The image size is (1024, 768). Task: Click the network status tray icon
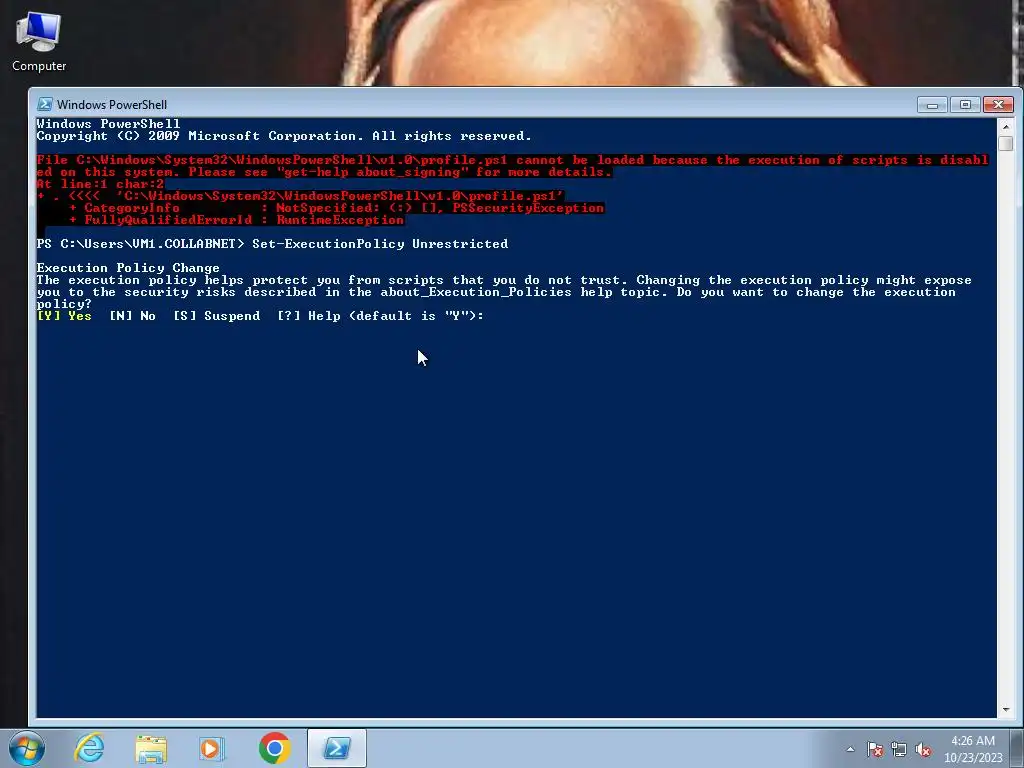899,749
